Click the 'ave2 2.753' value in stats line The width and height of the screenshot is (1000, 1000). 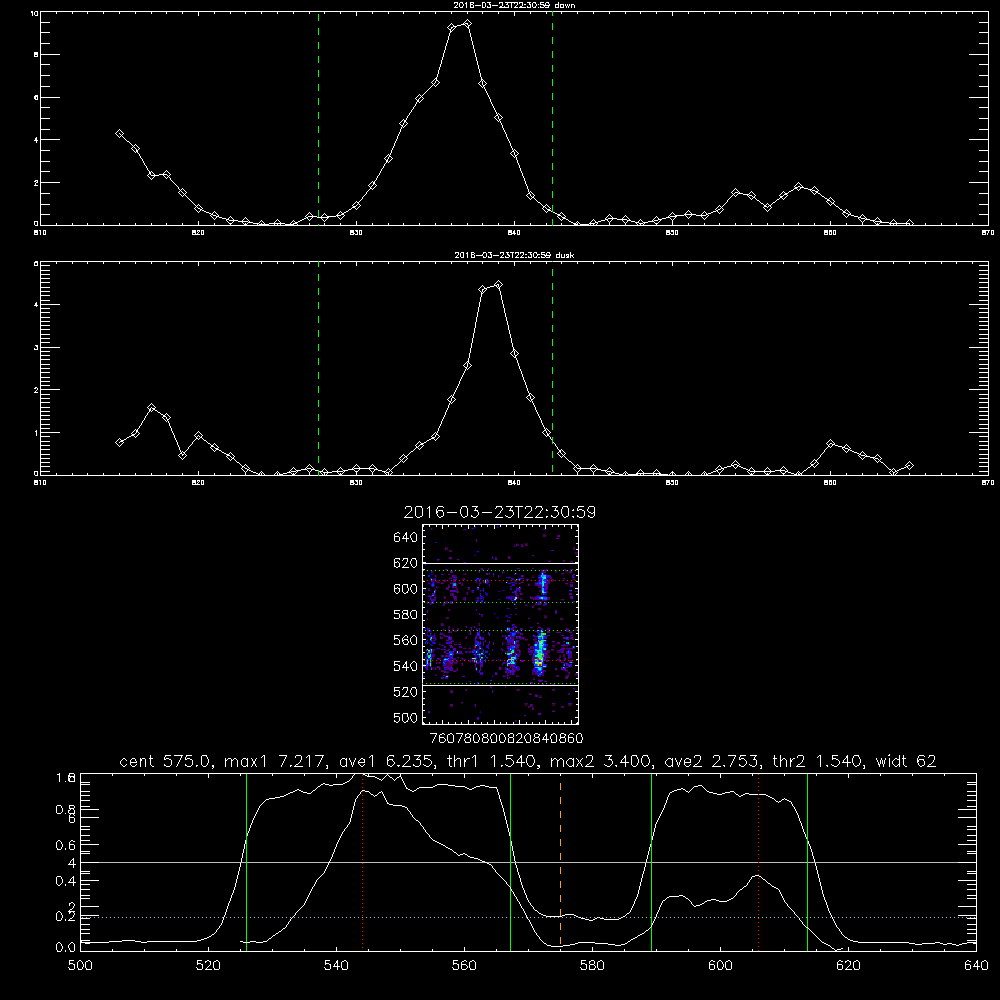[712, 761]
